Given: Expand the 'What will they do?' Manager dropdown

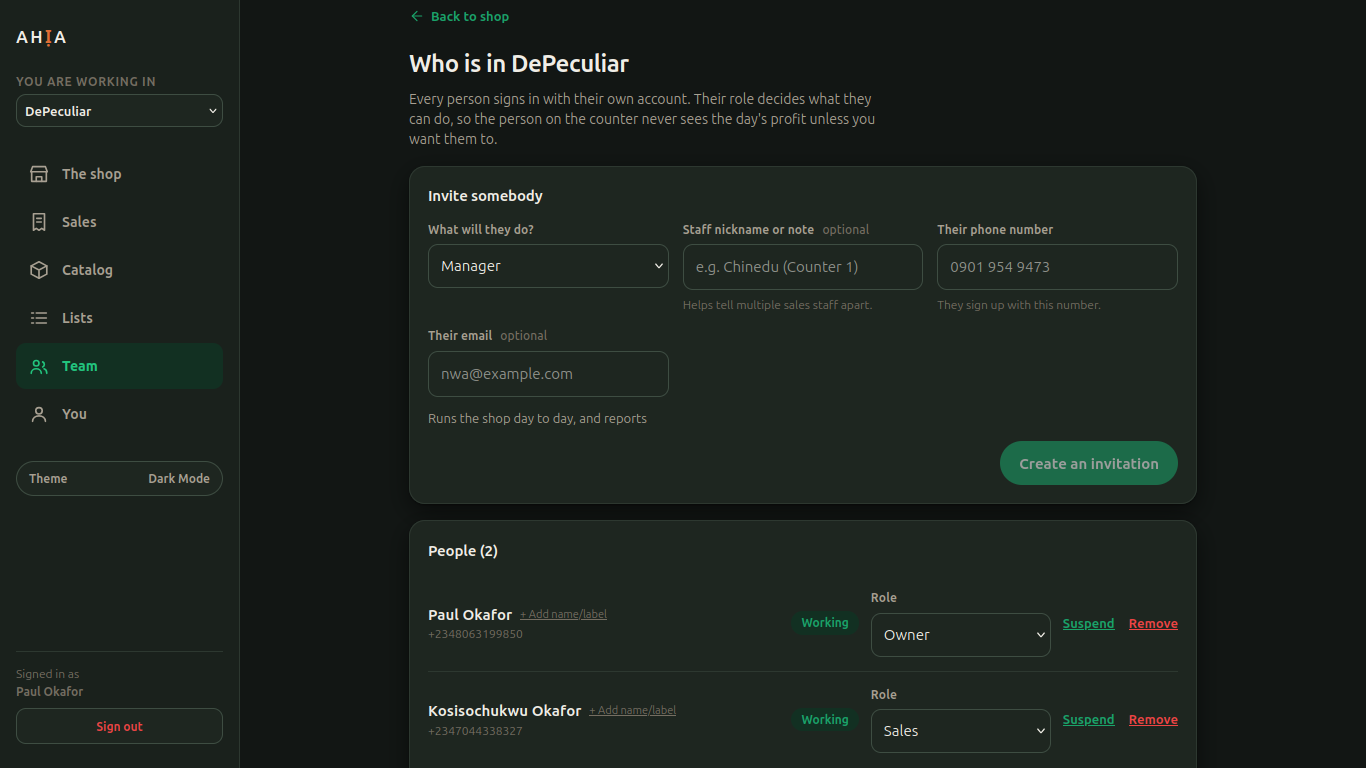Looking at the screenshot, I should tap(548, 266).
